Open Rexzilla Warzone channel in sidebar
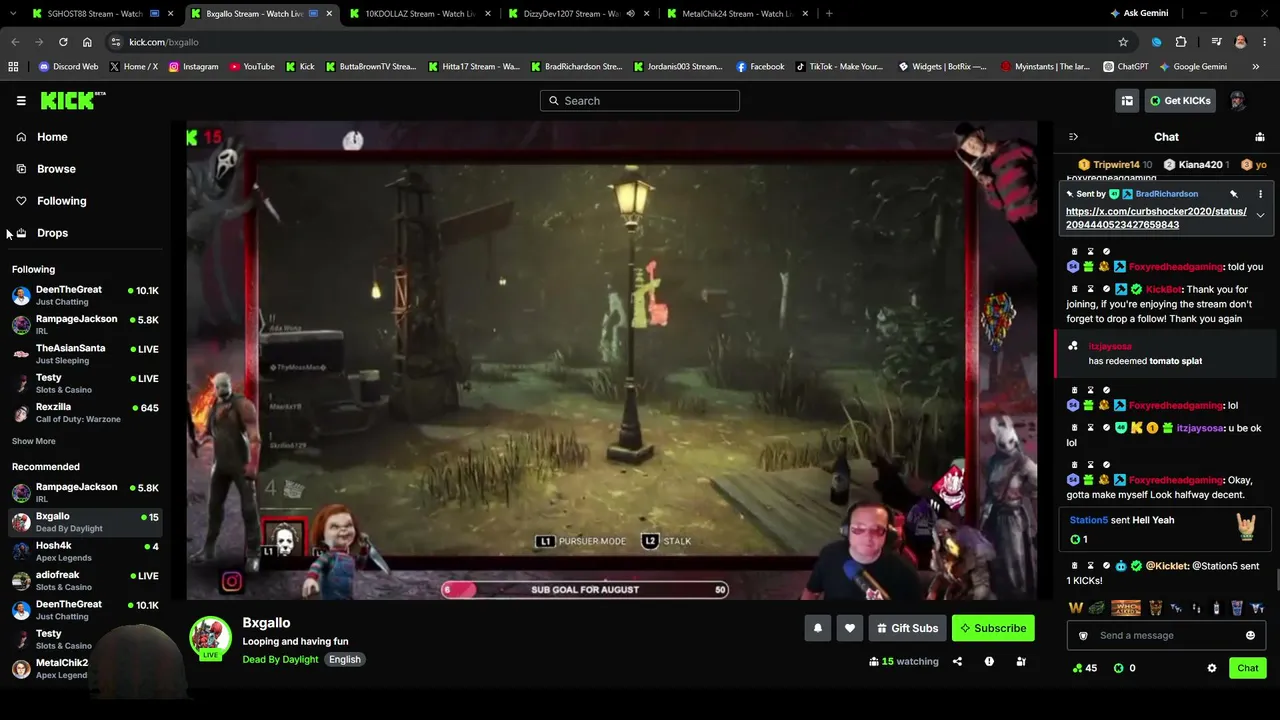Viewport: 1280px width, 720px height. point(85,412)
